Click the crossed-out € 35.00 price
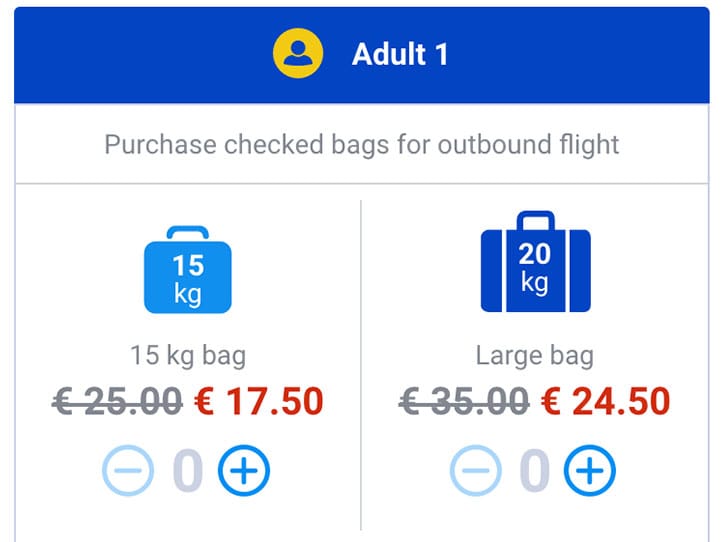Viewport: 722px width, 542px height. pos(464,402)
